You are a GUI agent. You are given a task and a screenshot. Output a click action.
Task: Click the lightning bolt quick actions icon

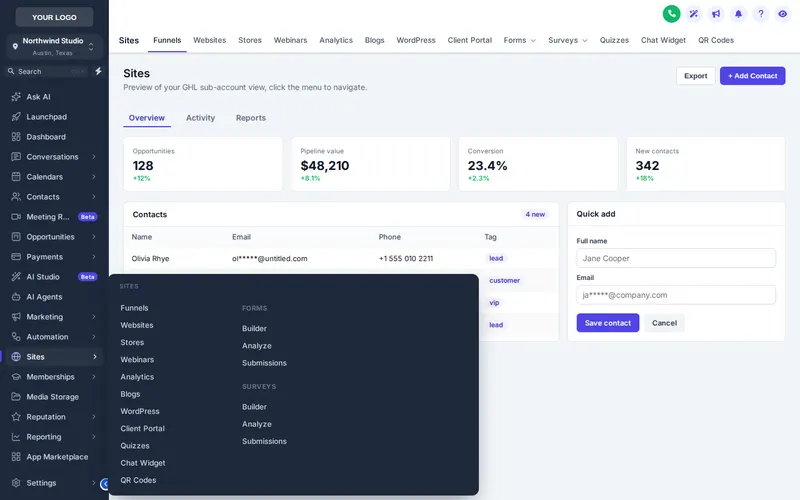coord(98,71)
